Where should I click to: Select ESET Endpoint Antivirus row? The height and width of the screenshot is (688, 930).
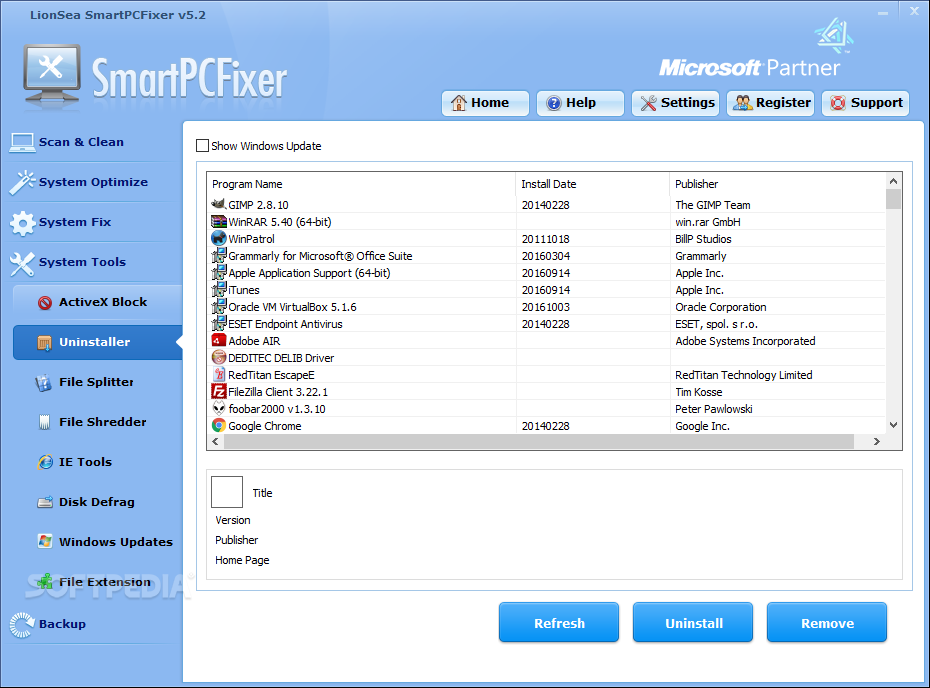click(546, 324)
